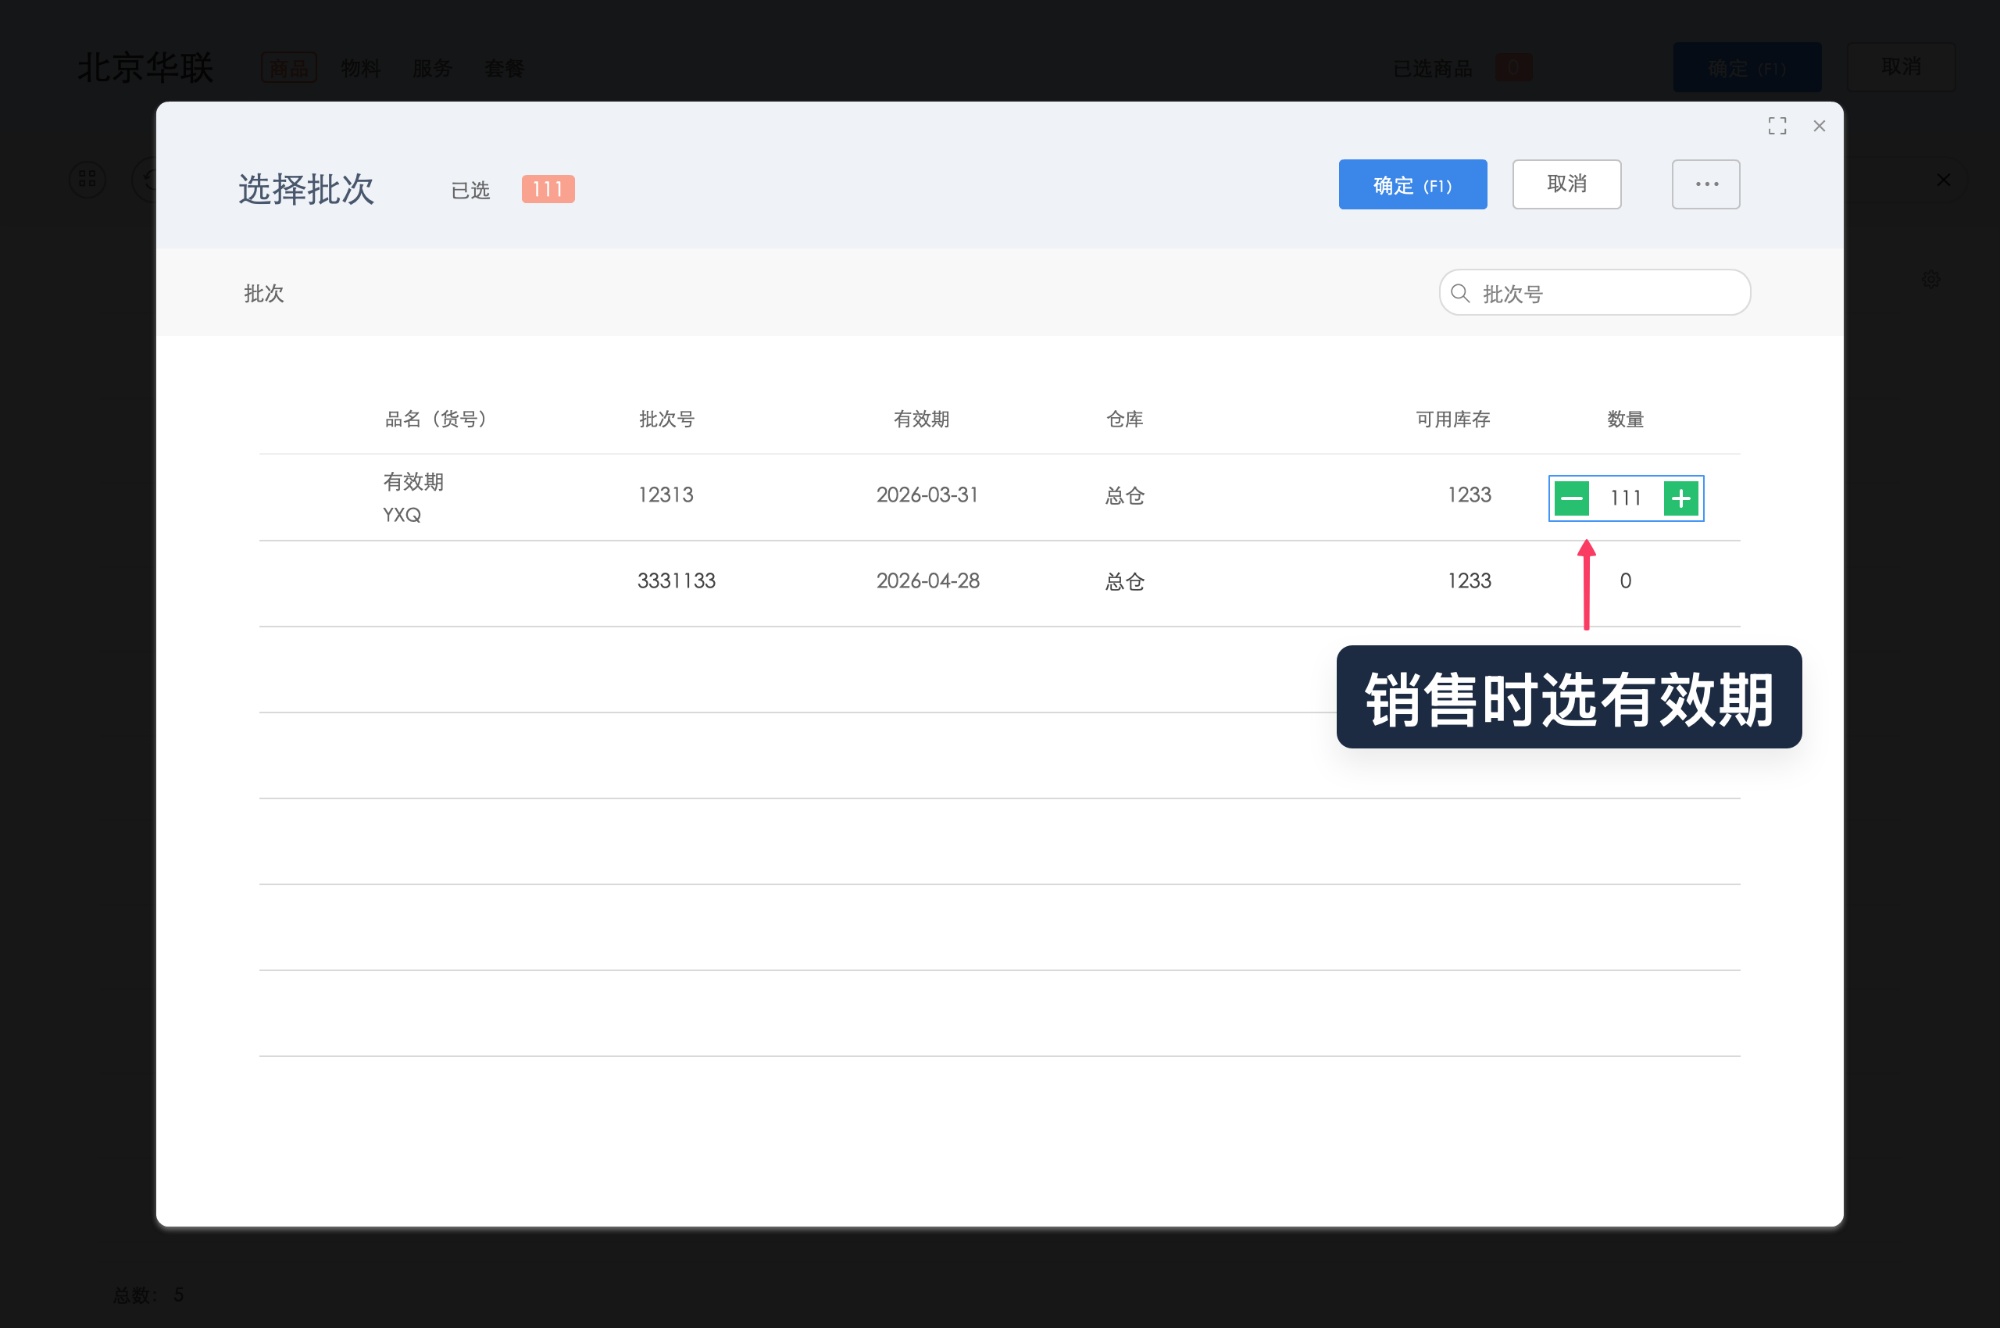Click the top-bar 取消 button
Image resolution: width=2000 pixels, height=1328 pixels.
tap(1901, 67)
